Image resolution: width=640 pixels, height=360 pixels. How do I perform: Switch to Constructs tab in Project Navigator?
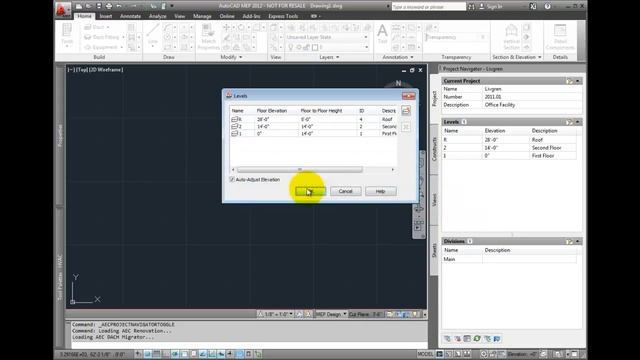434,149
